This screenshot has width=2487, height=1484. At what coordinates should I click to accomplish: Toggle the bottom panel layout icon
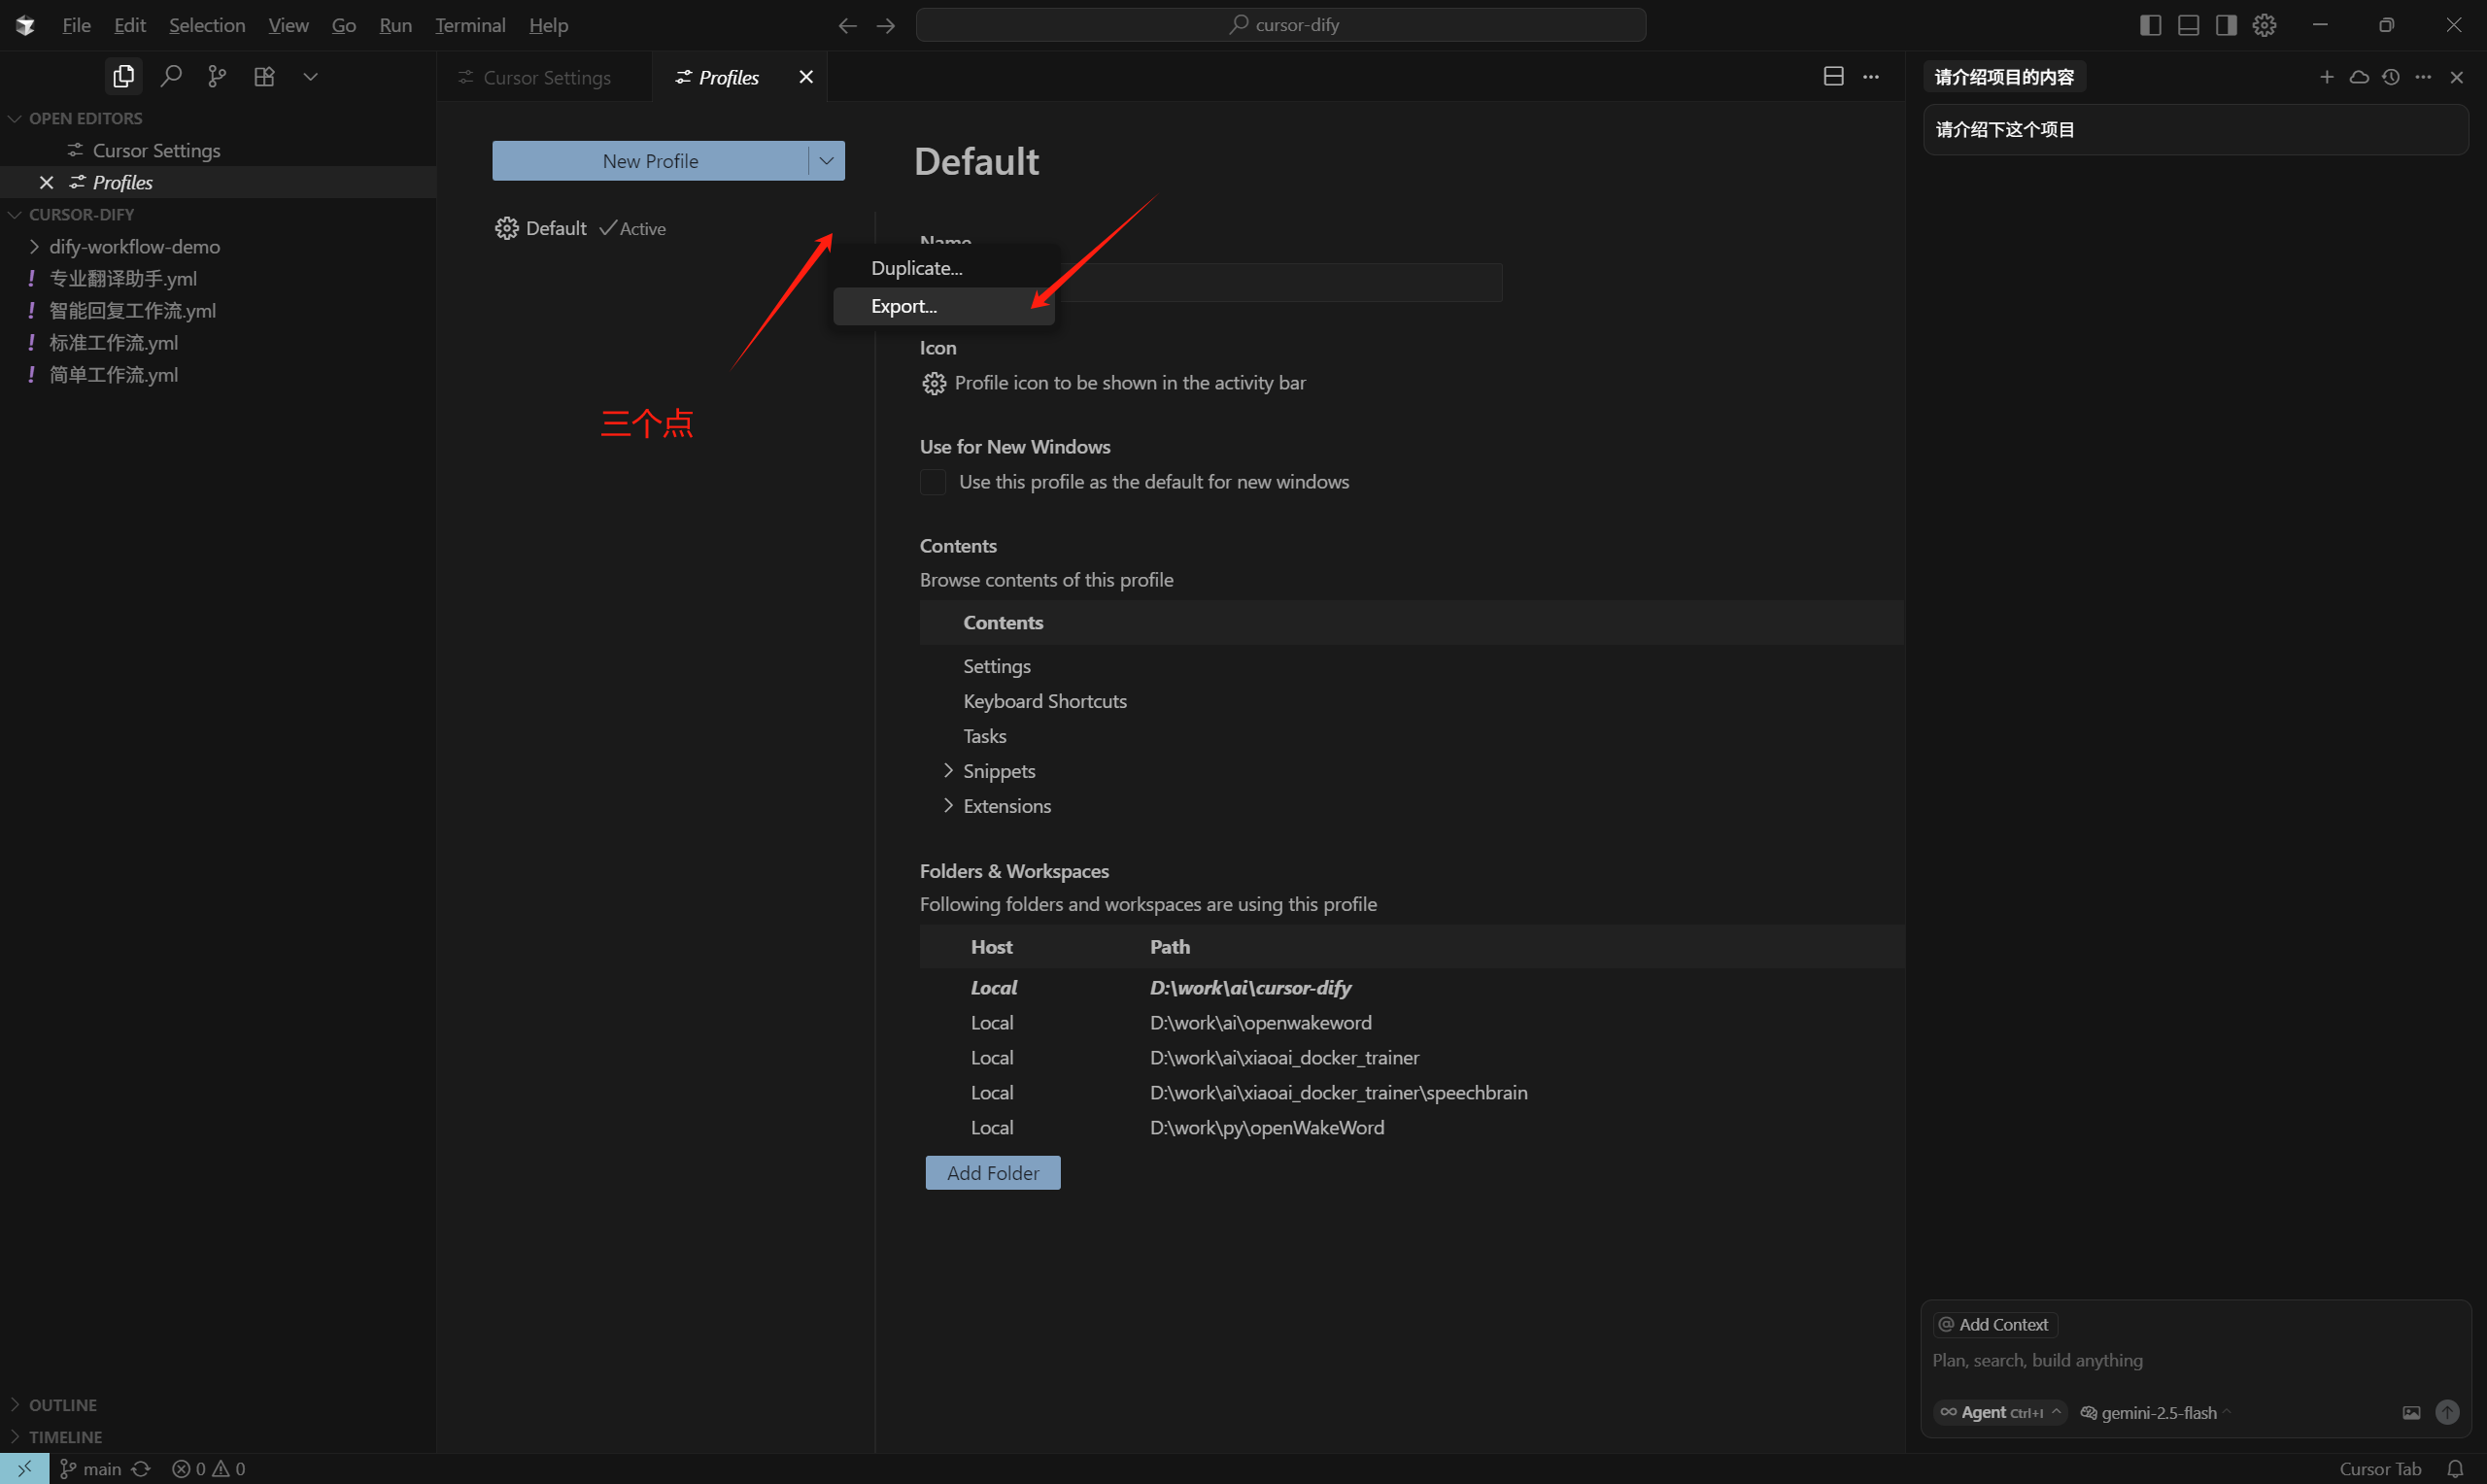[x=2188, y=25]
